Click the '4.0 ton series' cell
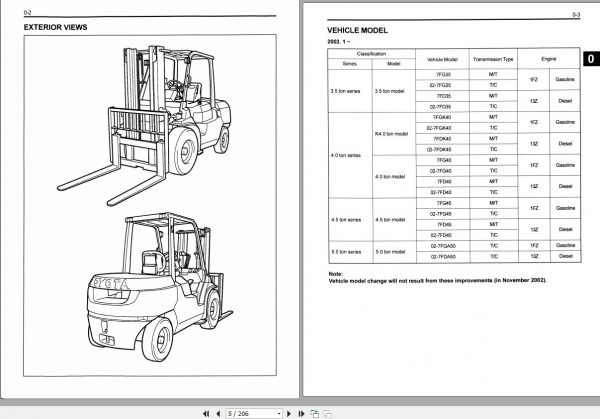Screen dimensions: 600x419 350,155
